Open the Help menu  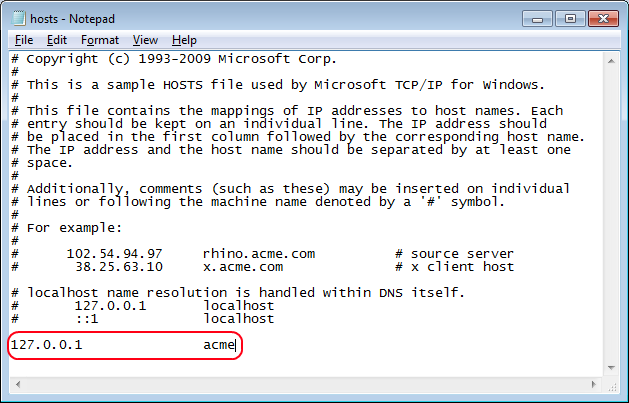tap(184, 40)
